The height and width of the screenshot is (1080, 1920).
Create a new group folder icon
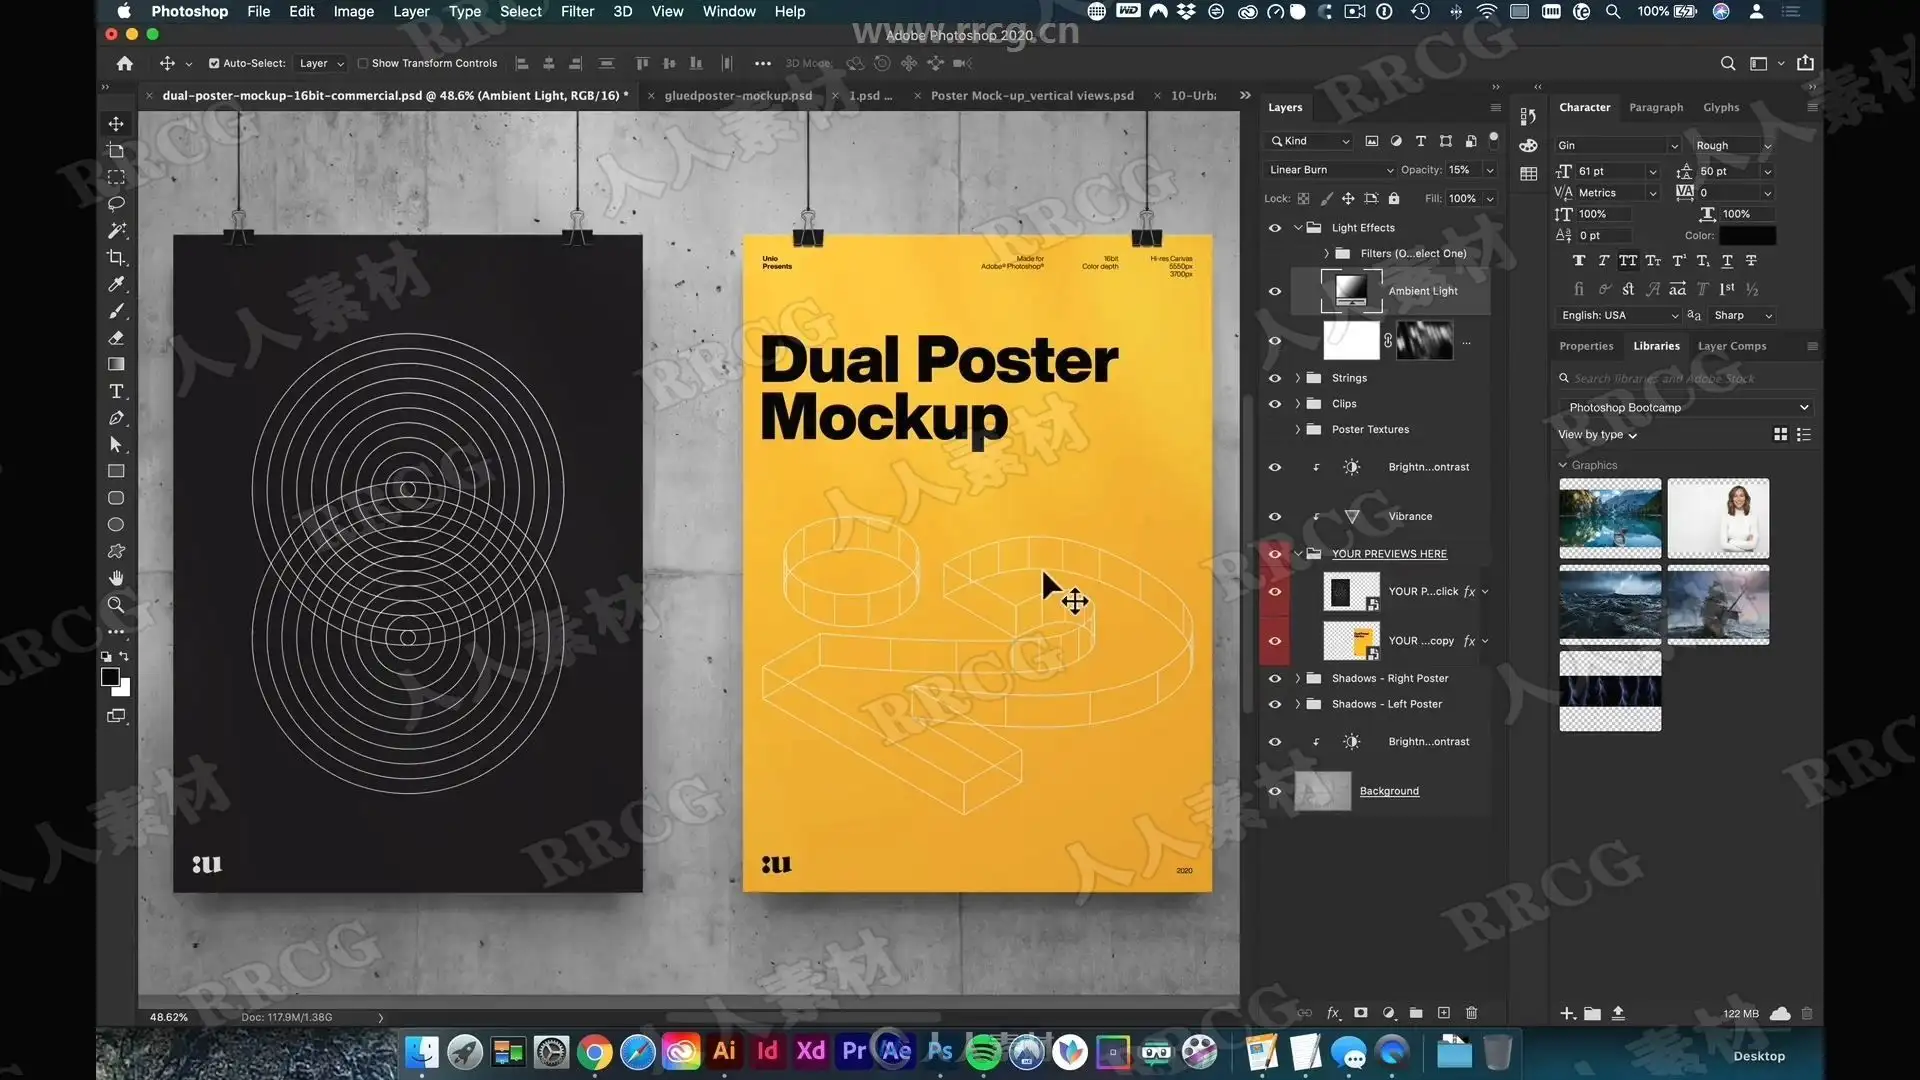(1416, 1013)
